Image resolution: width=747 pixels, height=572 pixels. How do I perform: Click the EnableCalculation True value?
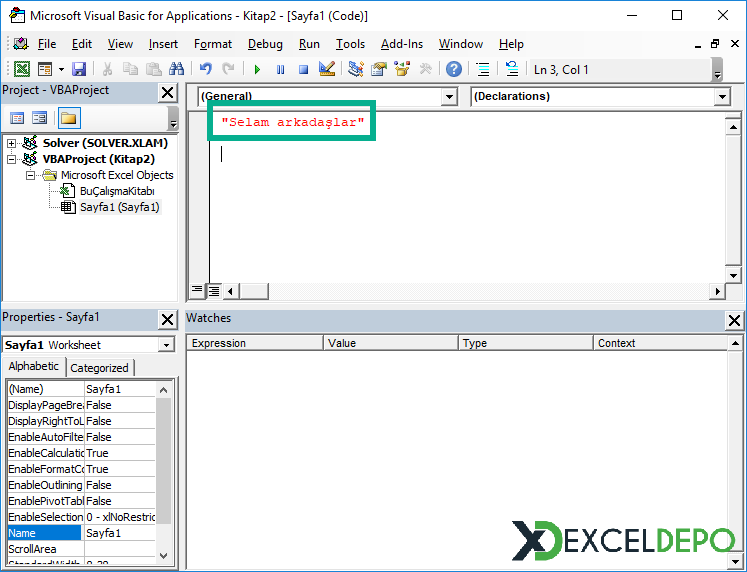pos(120,453)
